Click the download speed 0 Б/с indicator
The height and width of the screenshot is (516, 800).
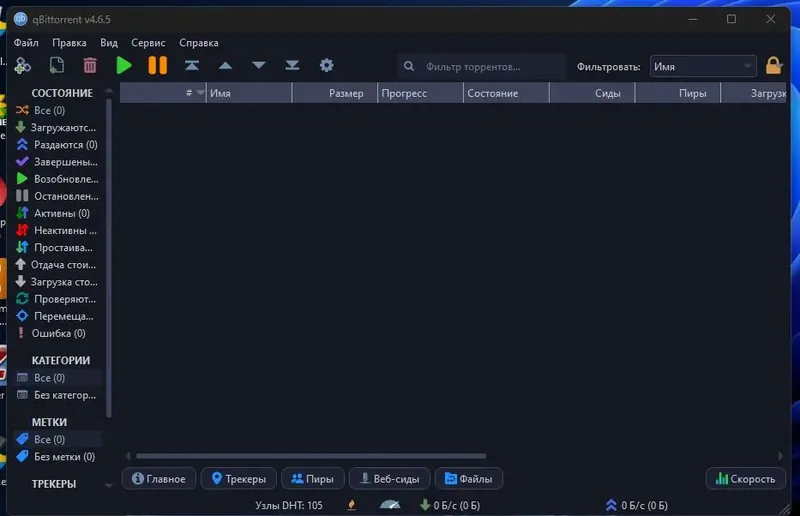click(x=450, y=505)
